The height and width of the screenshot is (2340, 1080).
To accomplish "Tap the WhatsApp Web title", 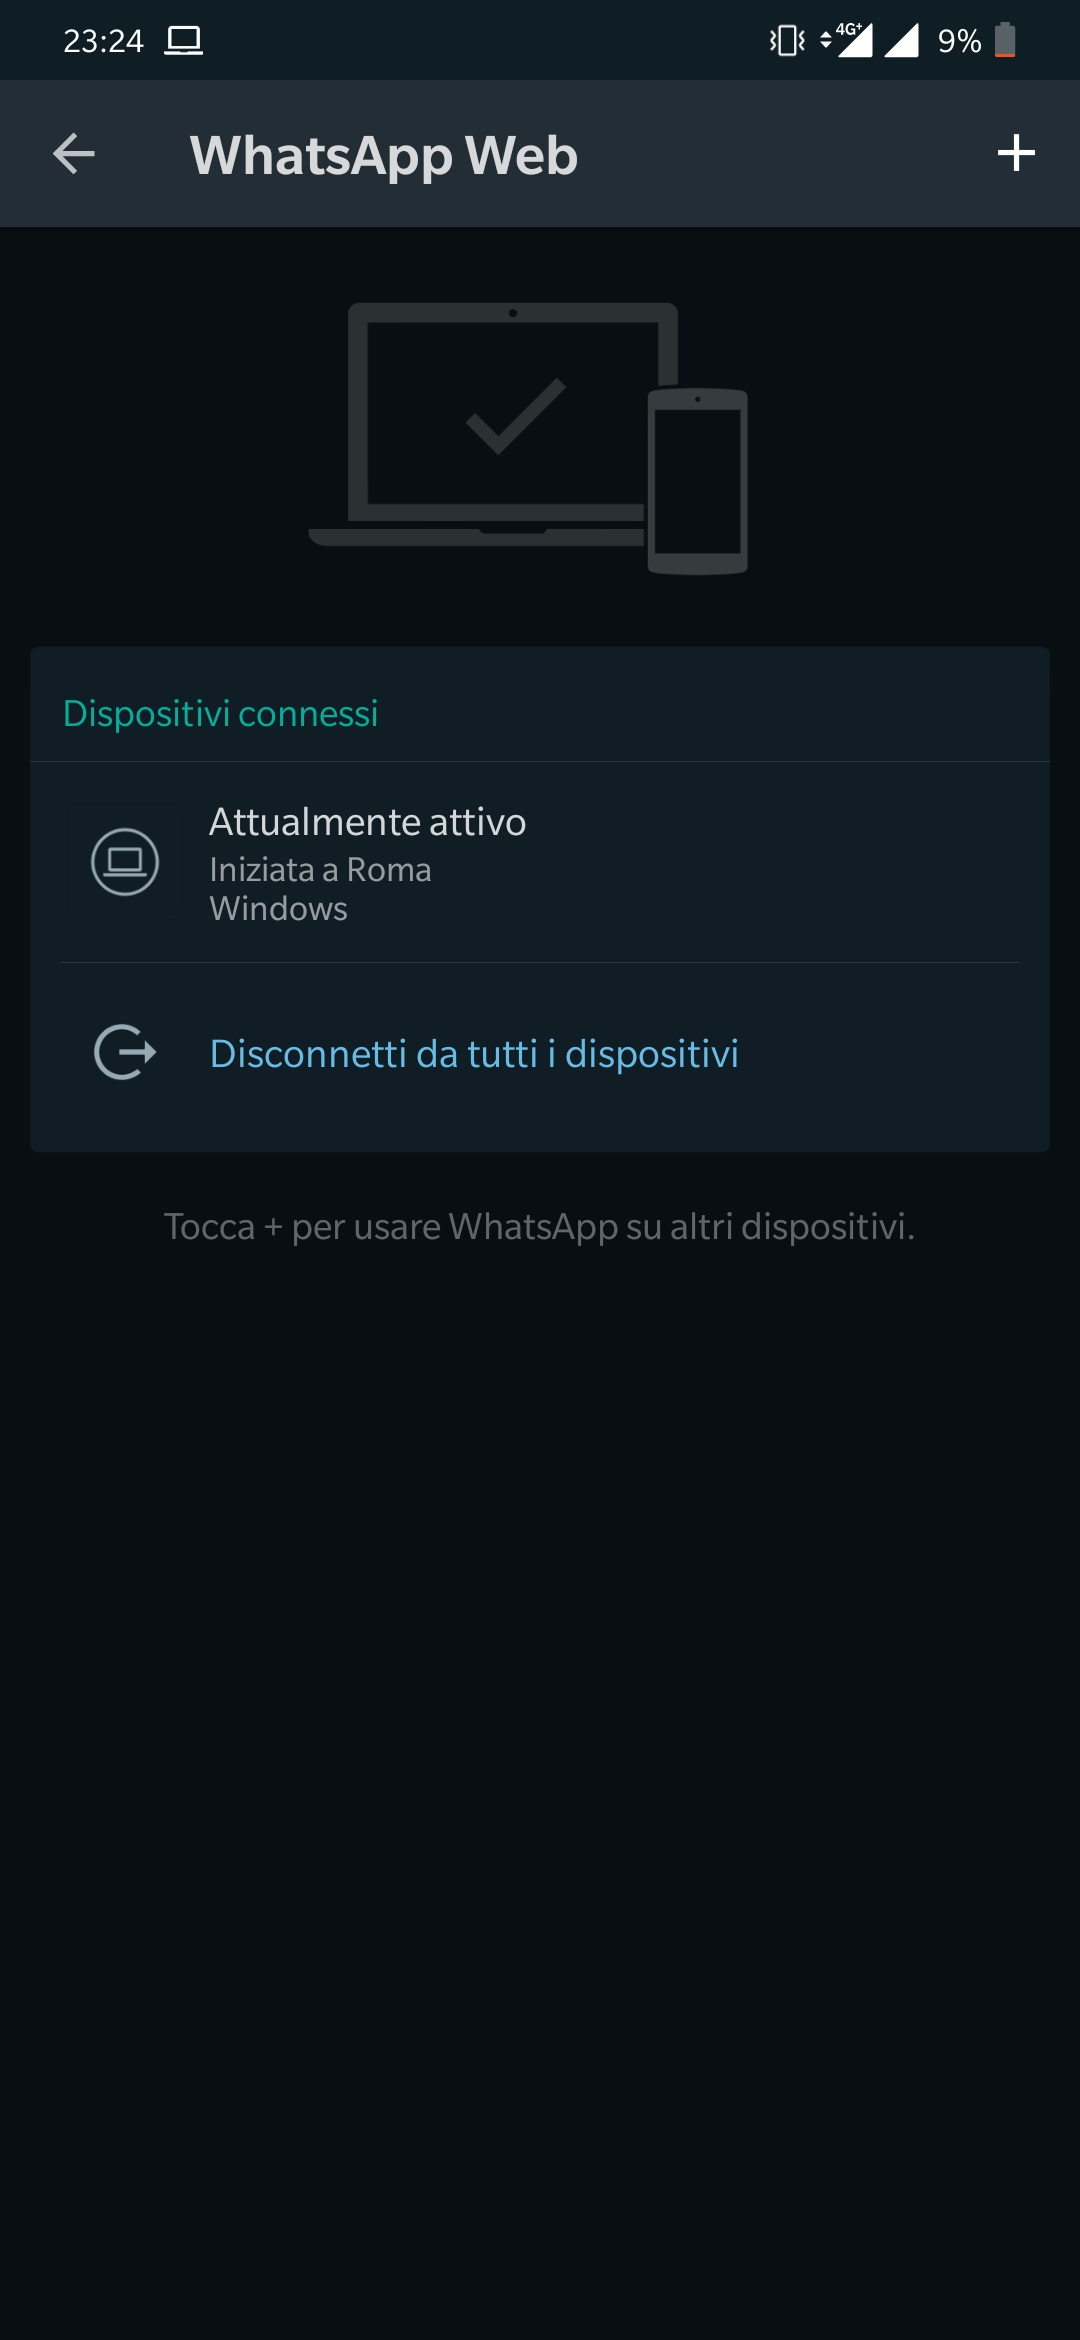I will [x=384, y=156].
